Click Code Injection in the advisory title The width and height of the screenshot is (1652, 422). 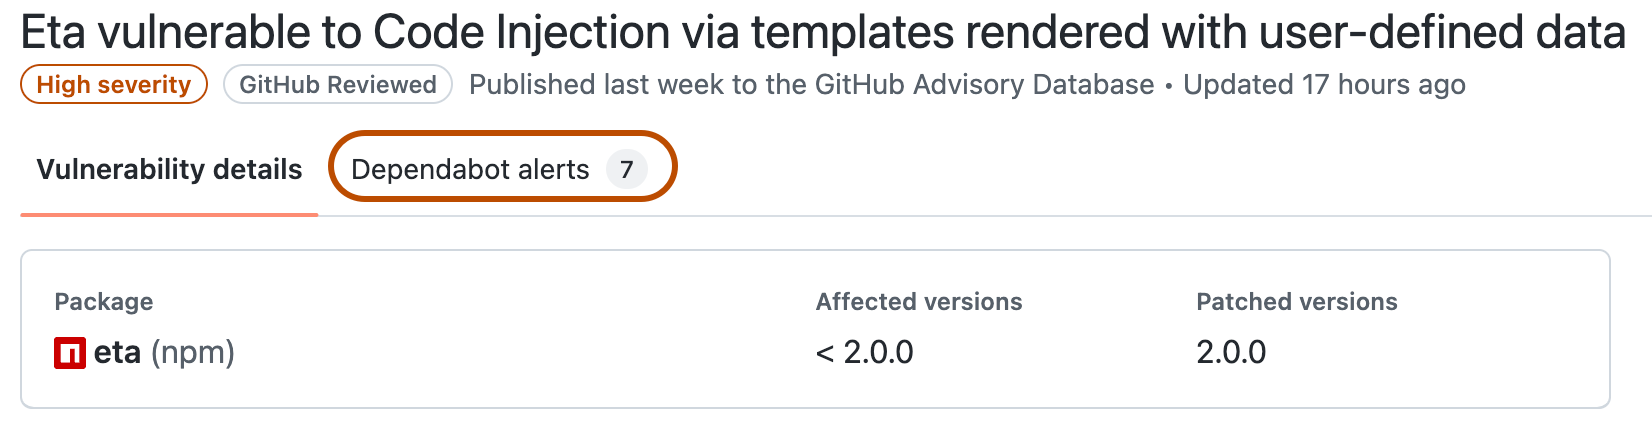coord(522,33)
